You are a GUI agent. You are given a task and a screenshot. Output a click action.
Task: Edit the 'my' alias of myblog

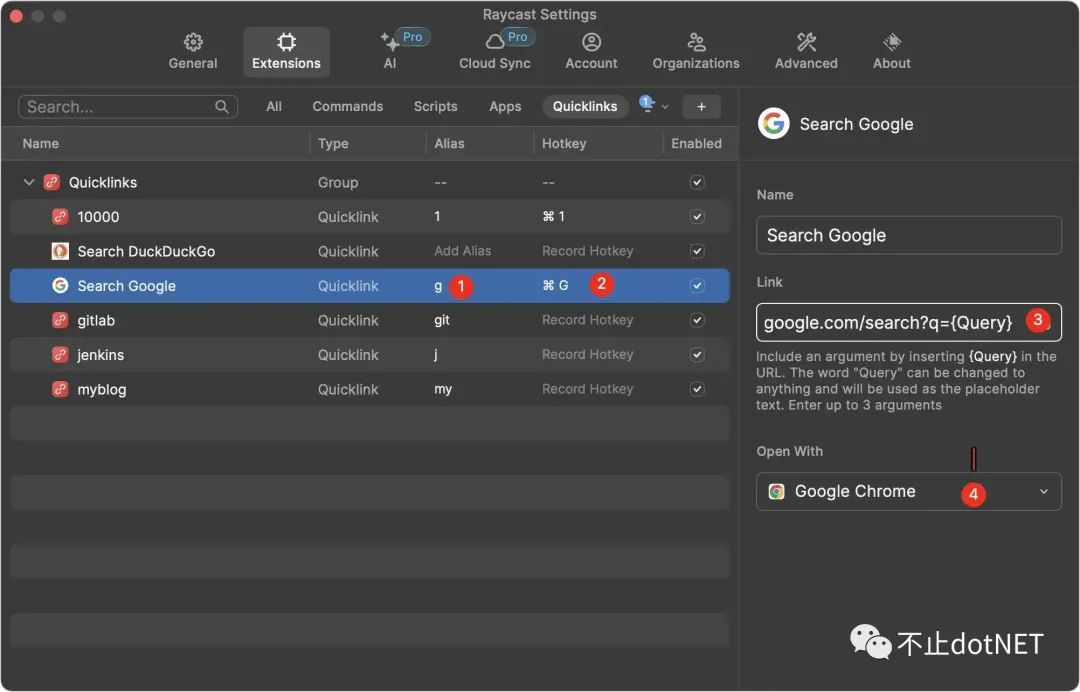pos(443,390)
